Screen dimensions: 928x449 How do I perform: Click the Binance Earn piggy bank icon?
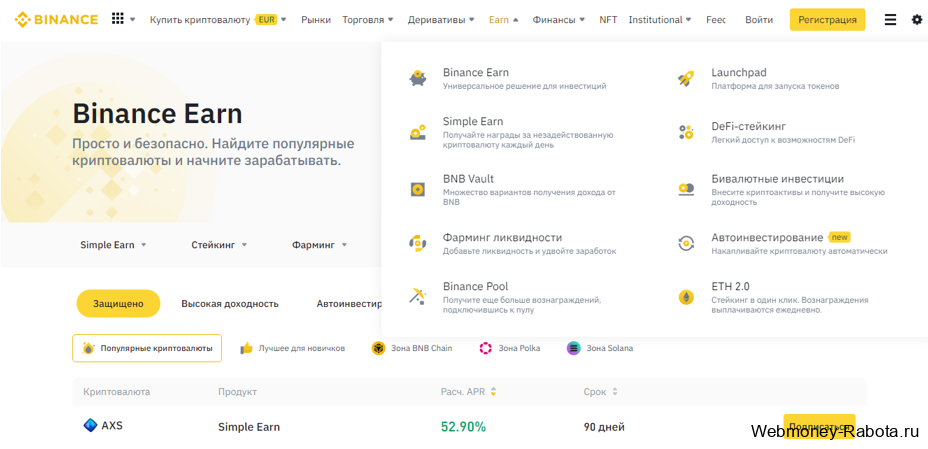pyautogui.click(x=418, y=78)
